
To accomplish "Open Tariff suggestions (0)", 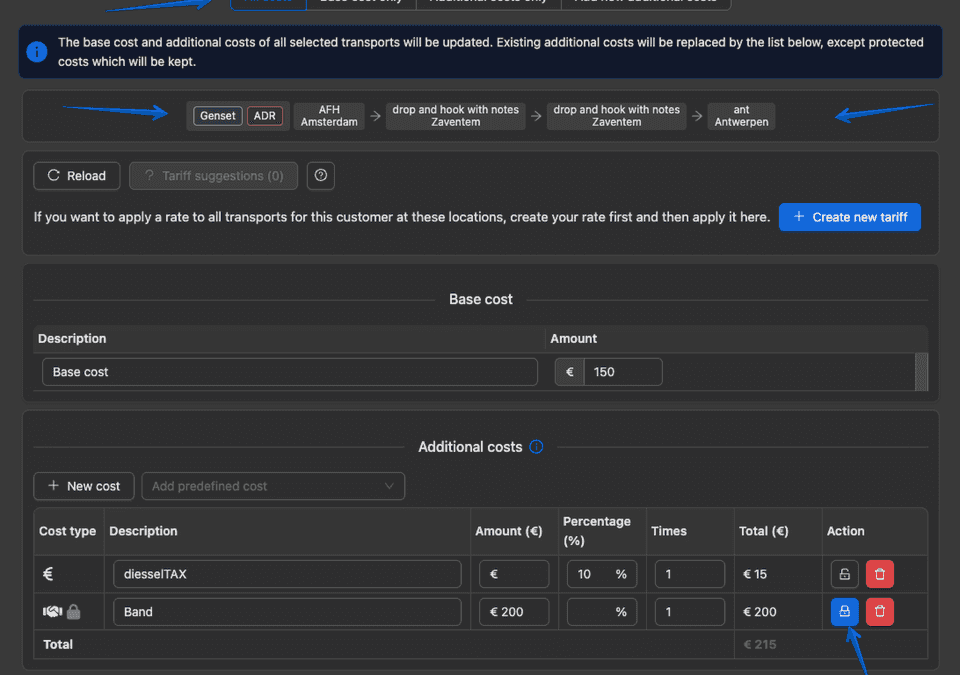I will coord(213,176).
